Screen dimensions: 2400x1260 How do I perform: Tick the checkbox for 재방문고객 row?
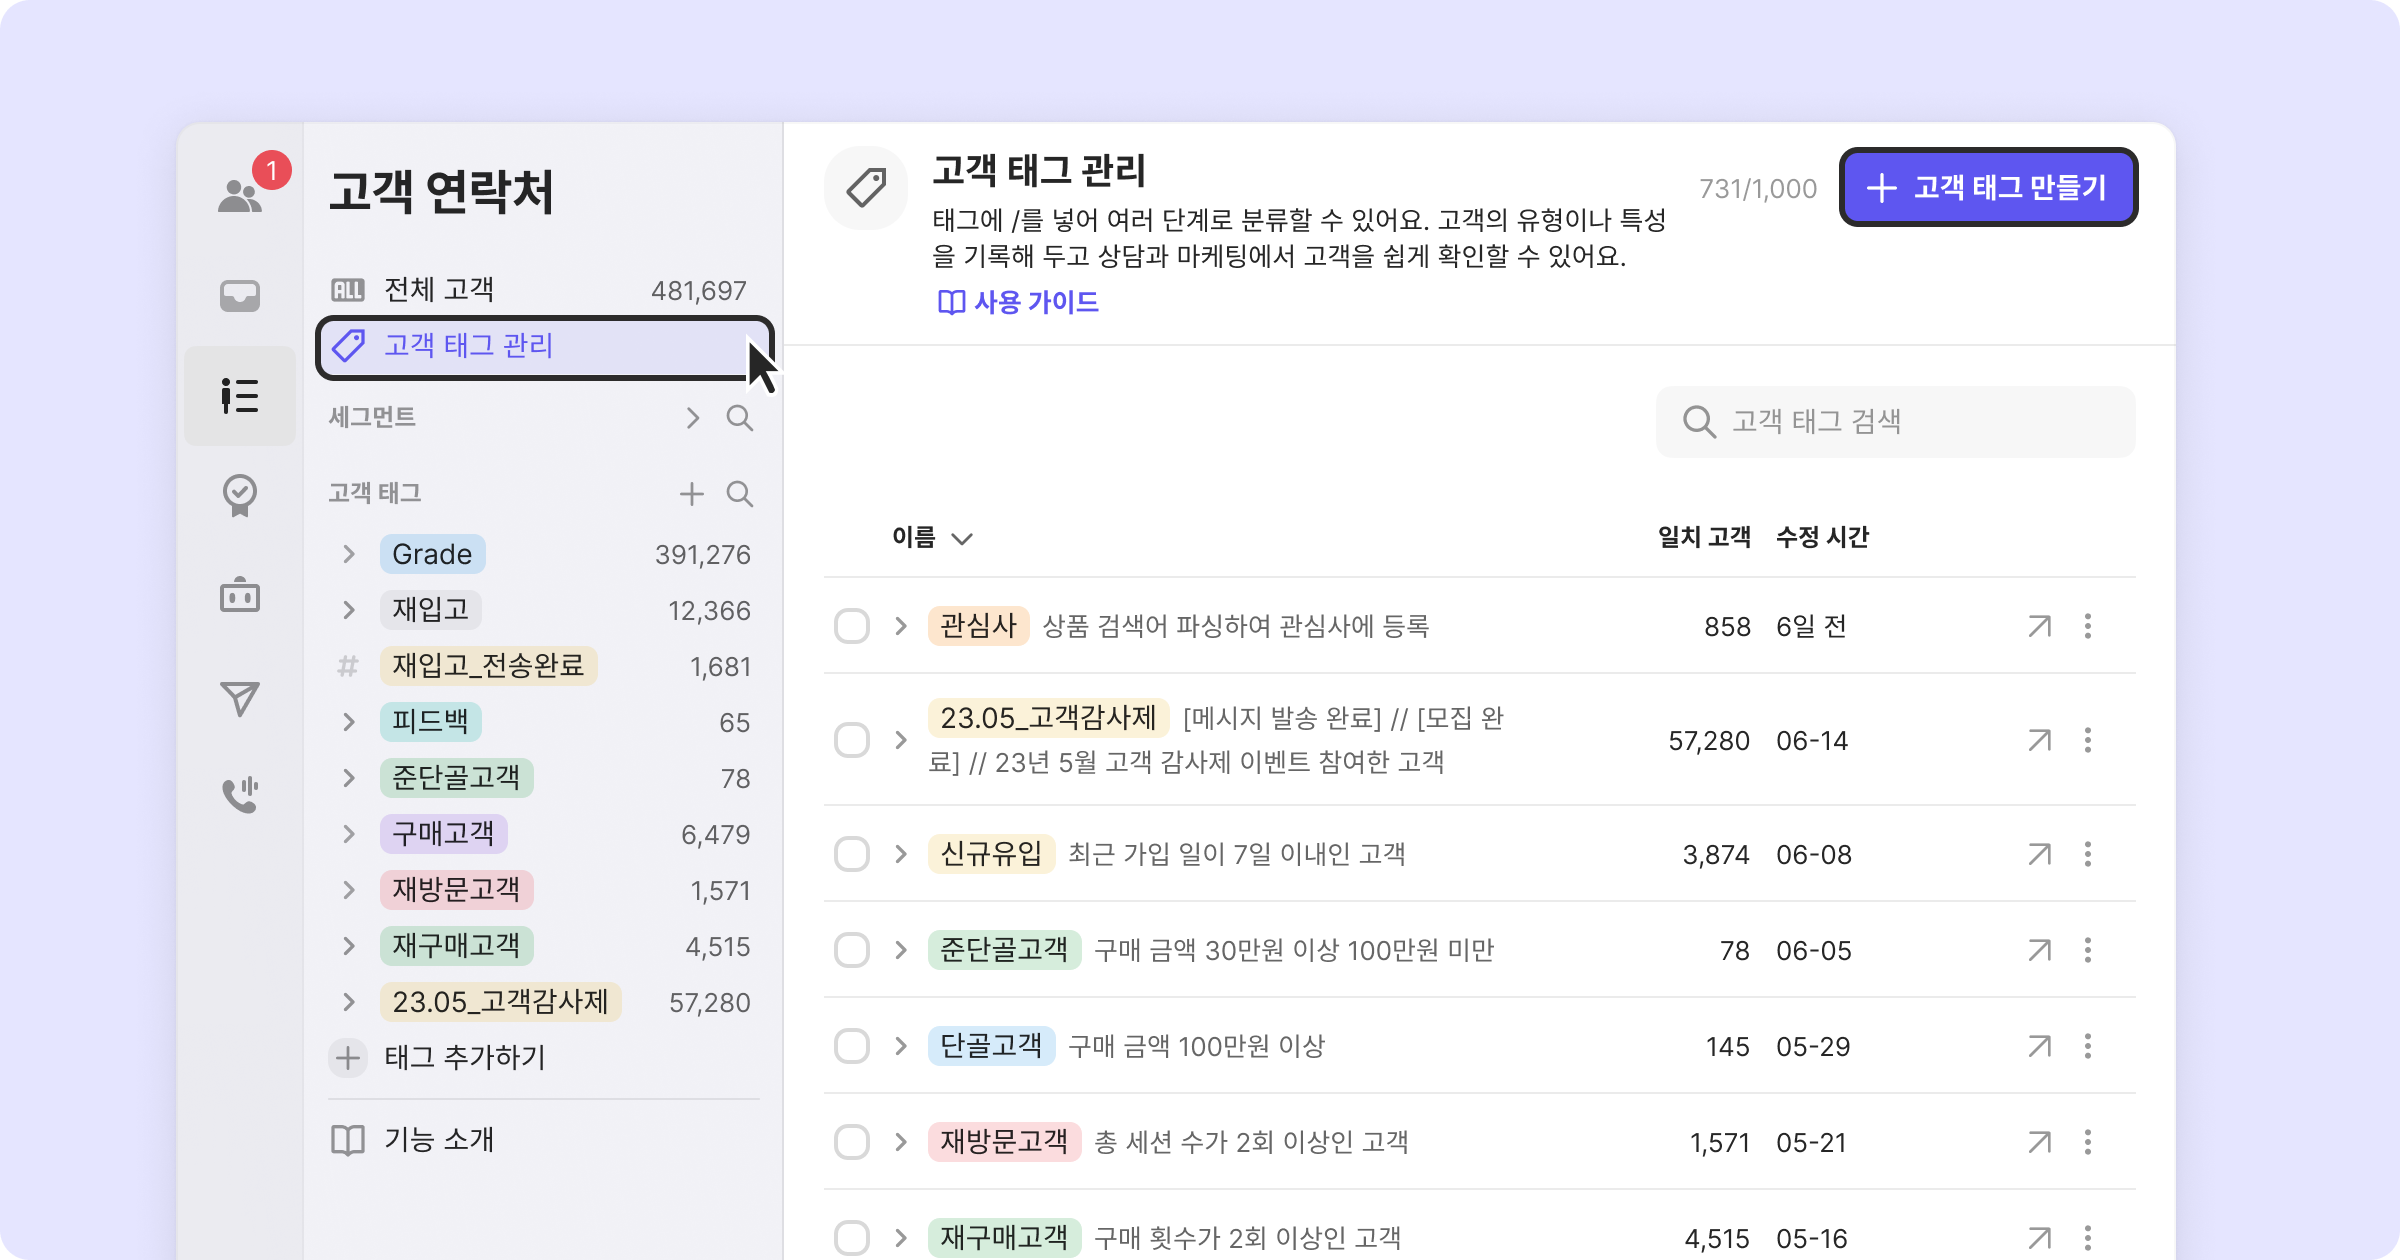(x=852, y=1142)
